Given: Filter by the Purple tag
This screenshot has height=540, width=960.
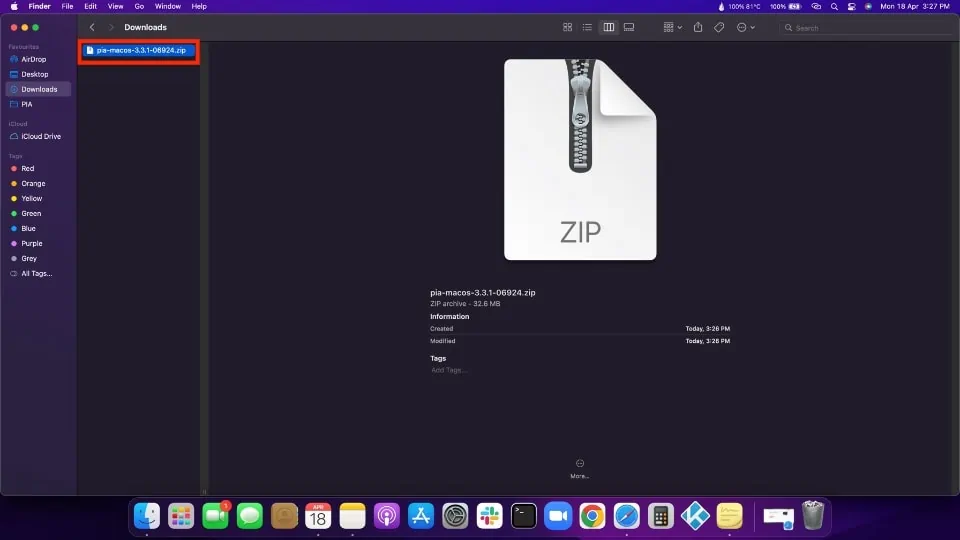Looking at the screenshot, I should (x=31, y=244).
